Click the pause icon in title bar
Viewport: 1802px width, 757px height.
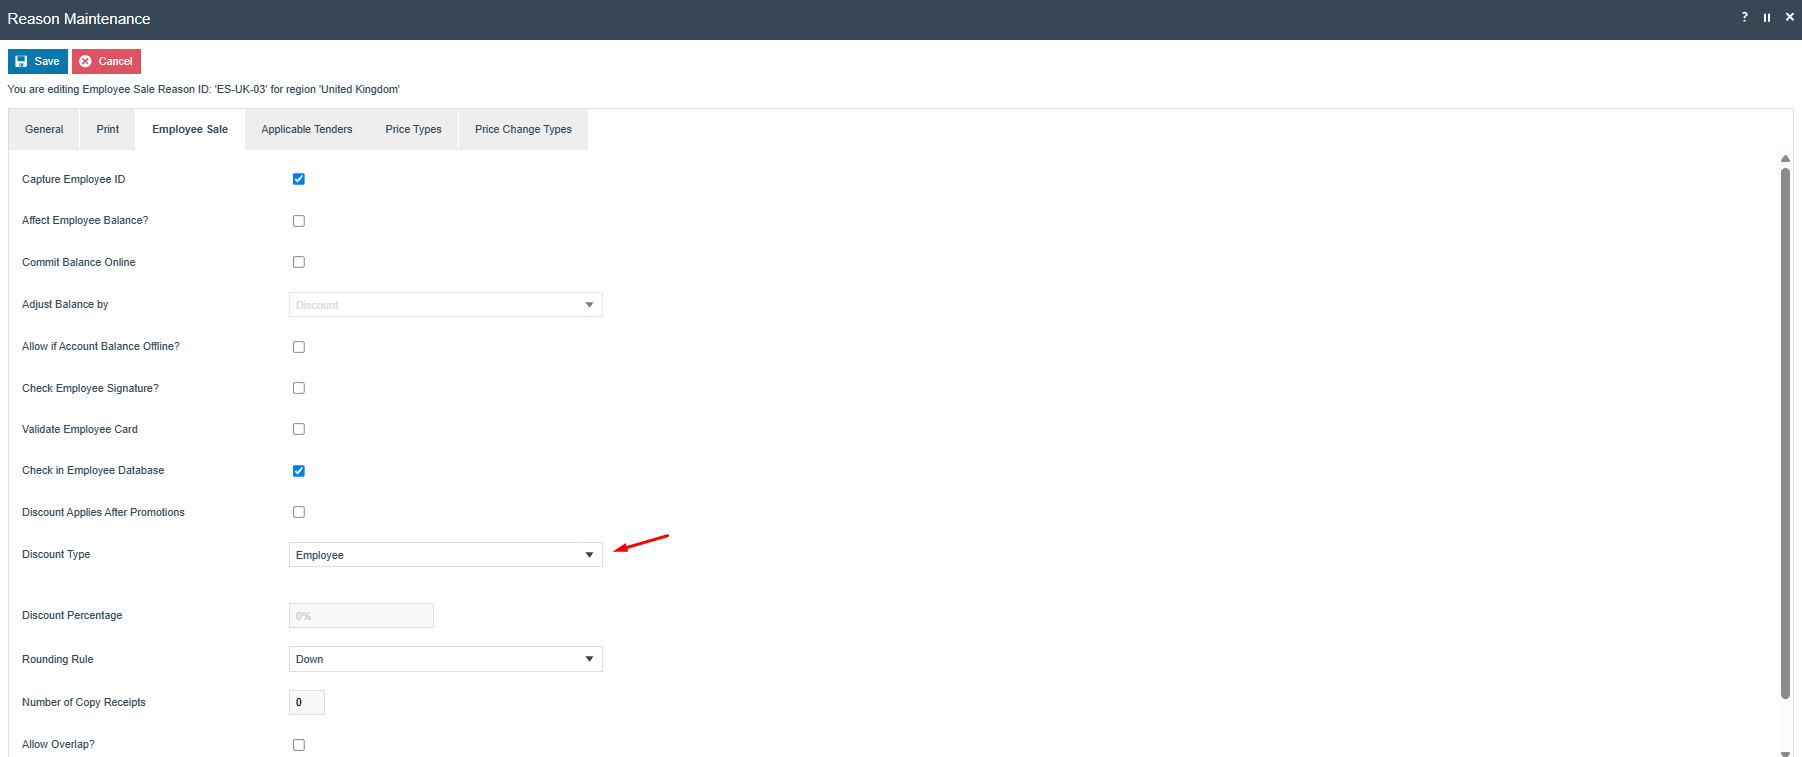(x=1767, y=17)
